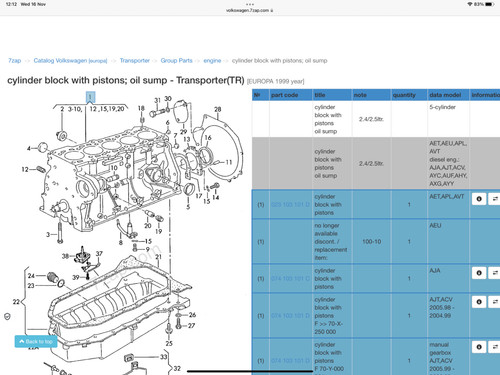Viewport: 500px width, 375px height.
Task: Click swap icon in AJA row
Action: [495, 273]
